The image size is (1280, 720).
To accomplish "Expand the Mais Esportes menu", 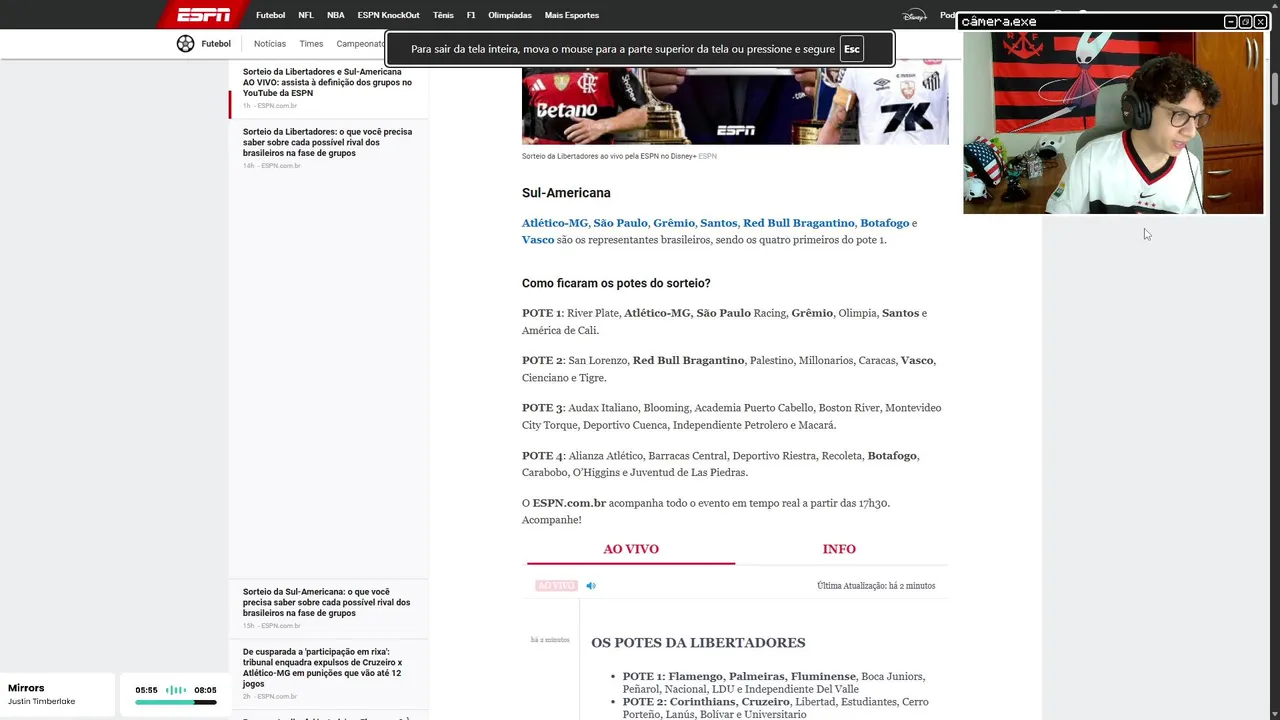I will point(572,15).
